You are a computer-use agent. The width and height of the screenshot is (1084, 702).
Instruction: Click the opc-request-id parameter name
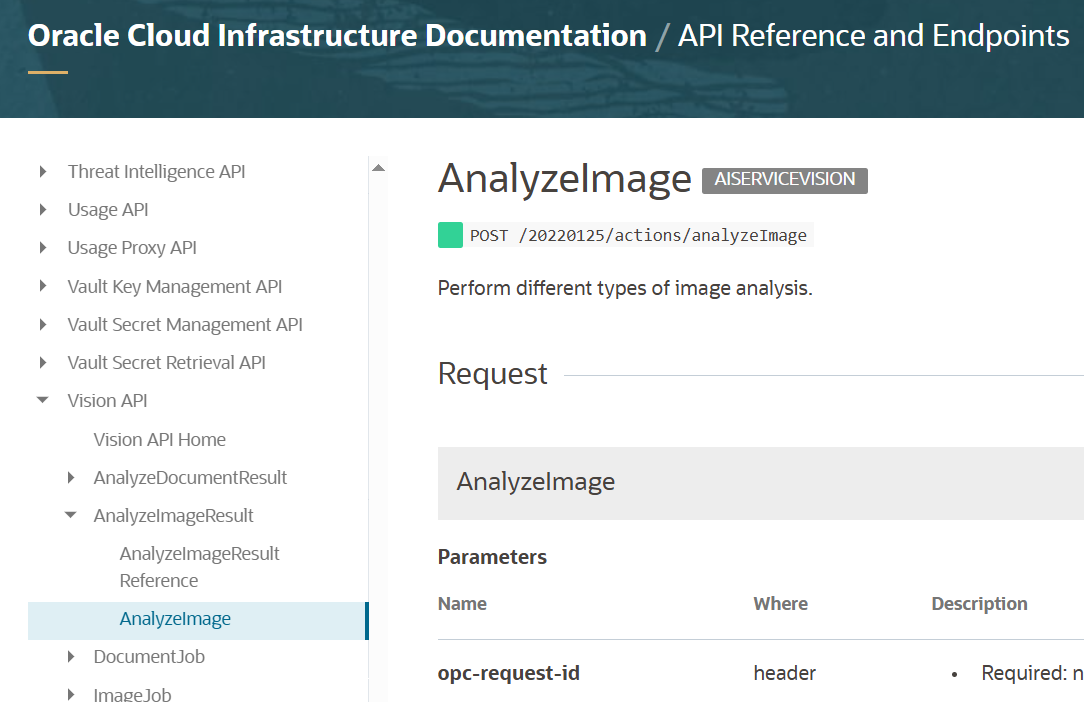pos(509,673)
